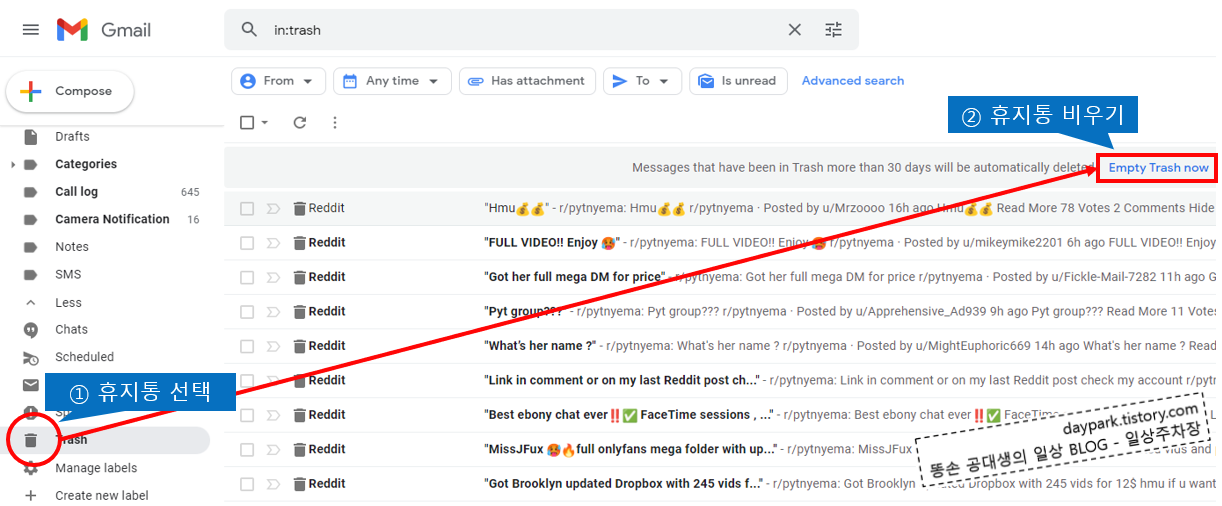Image resolution: width=1222 pixels, height=506 pixels.
Task: Open search options filter icon
Action: (x=834, y=30)
